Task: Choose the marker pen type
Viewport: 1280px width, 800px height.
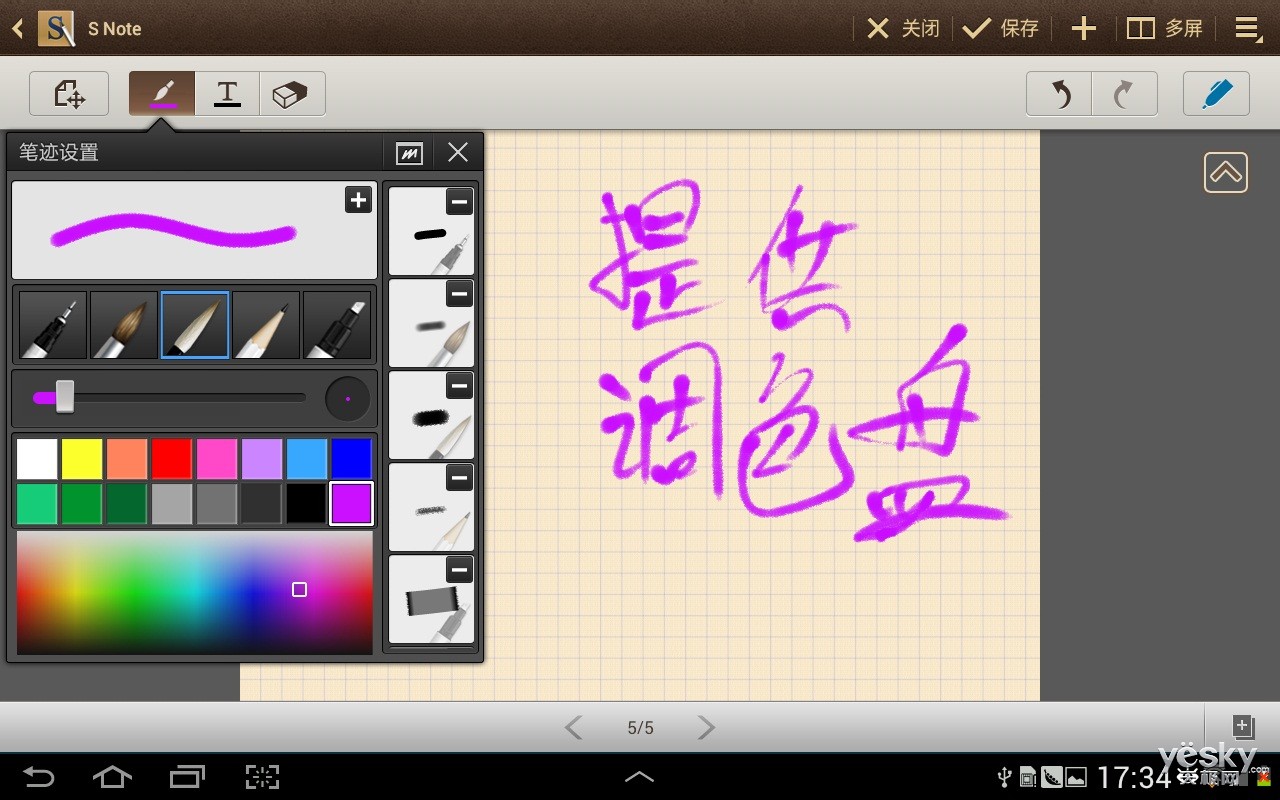Action: click(x=337, y=325)
